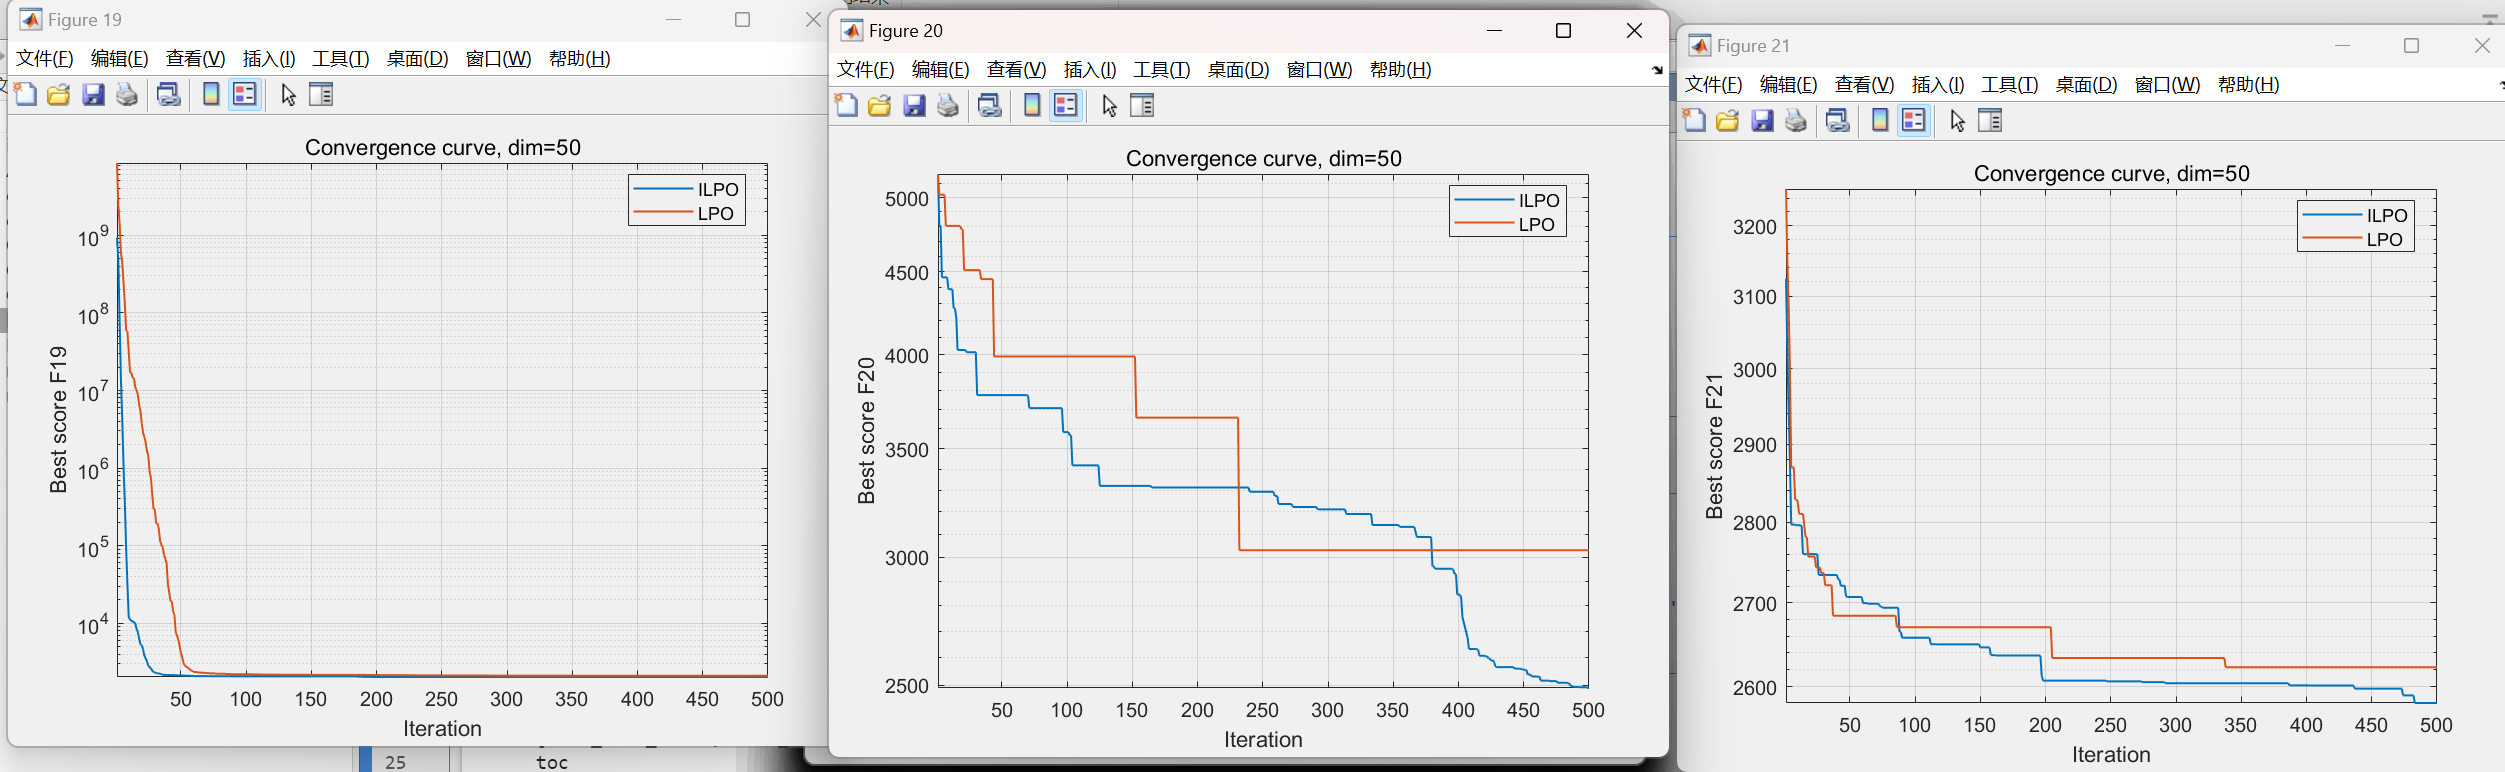Insert colorbar icon in Figure 19 toolbar
Image resolution: width=2505 pixels, height=772 pixels.
click(211, 94)
